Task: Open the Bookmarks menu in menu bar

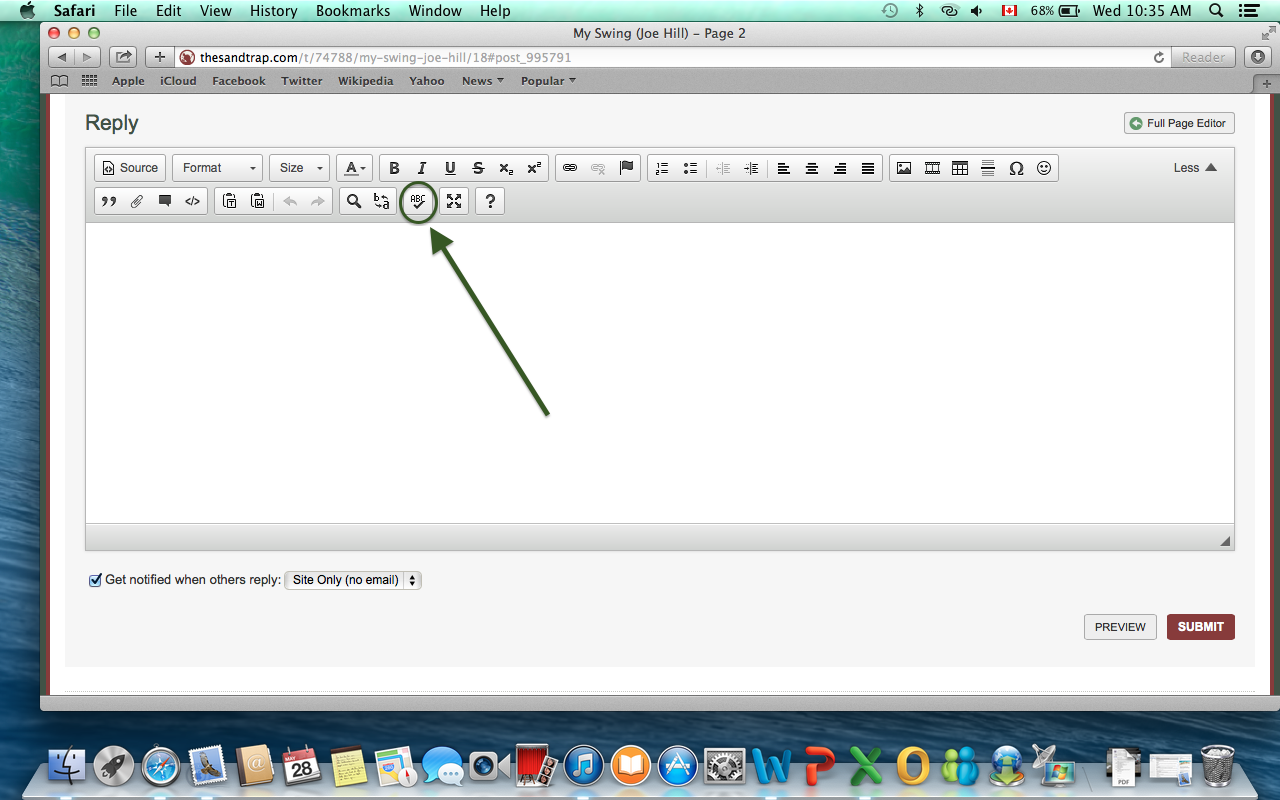Action: 353,11
